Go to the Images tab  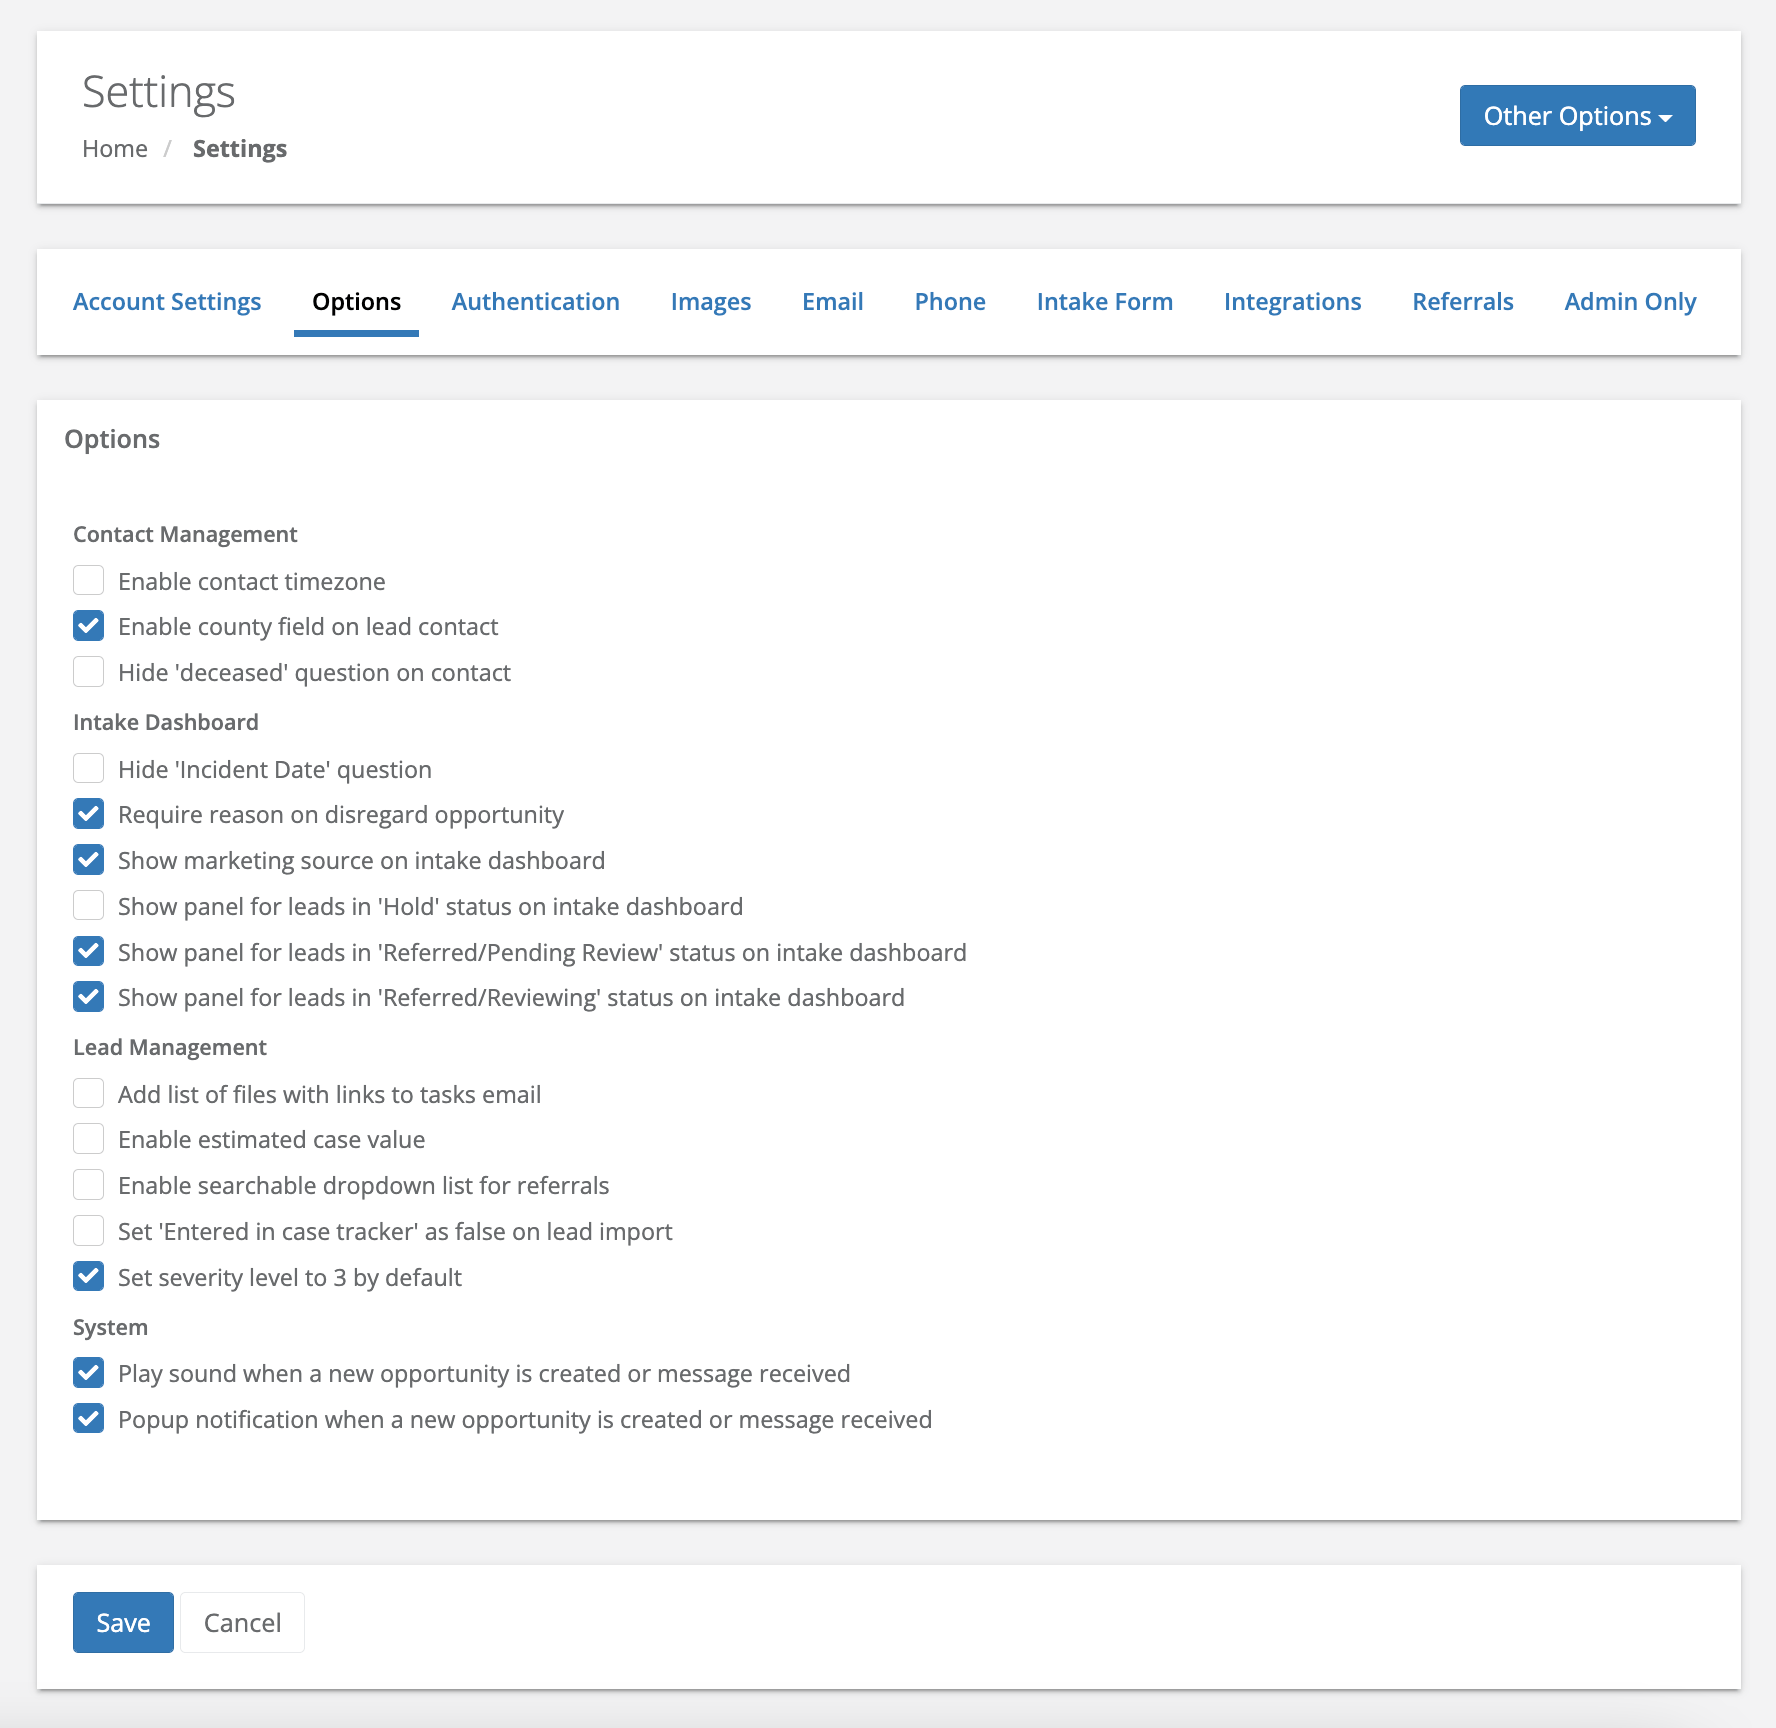pyautogui.click(x=710, y=302)
